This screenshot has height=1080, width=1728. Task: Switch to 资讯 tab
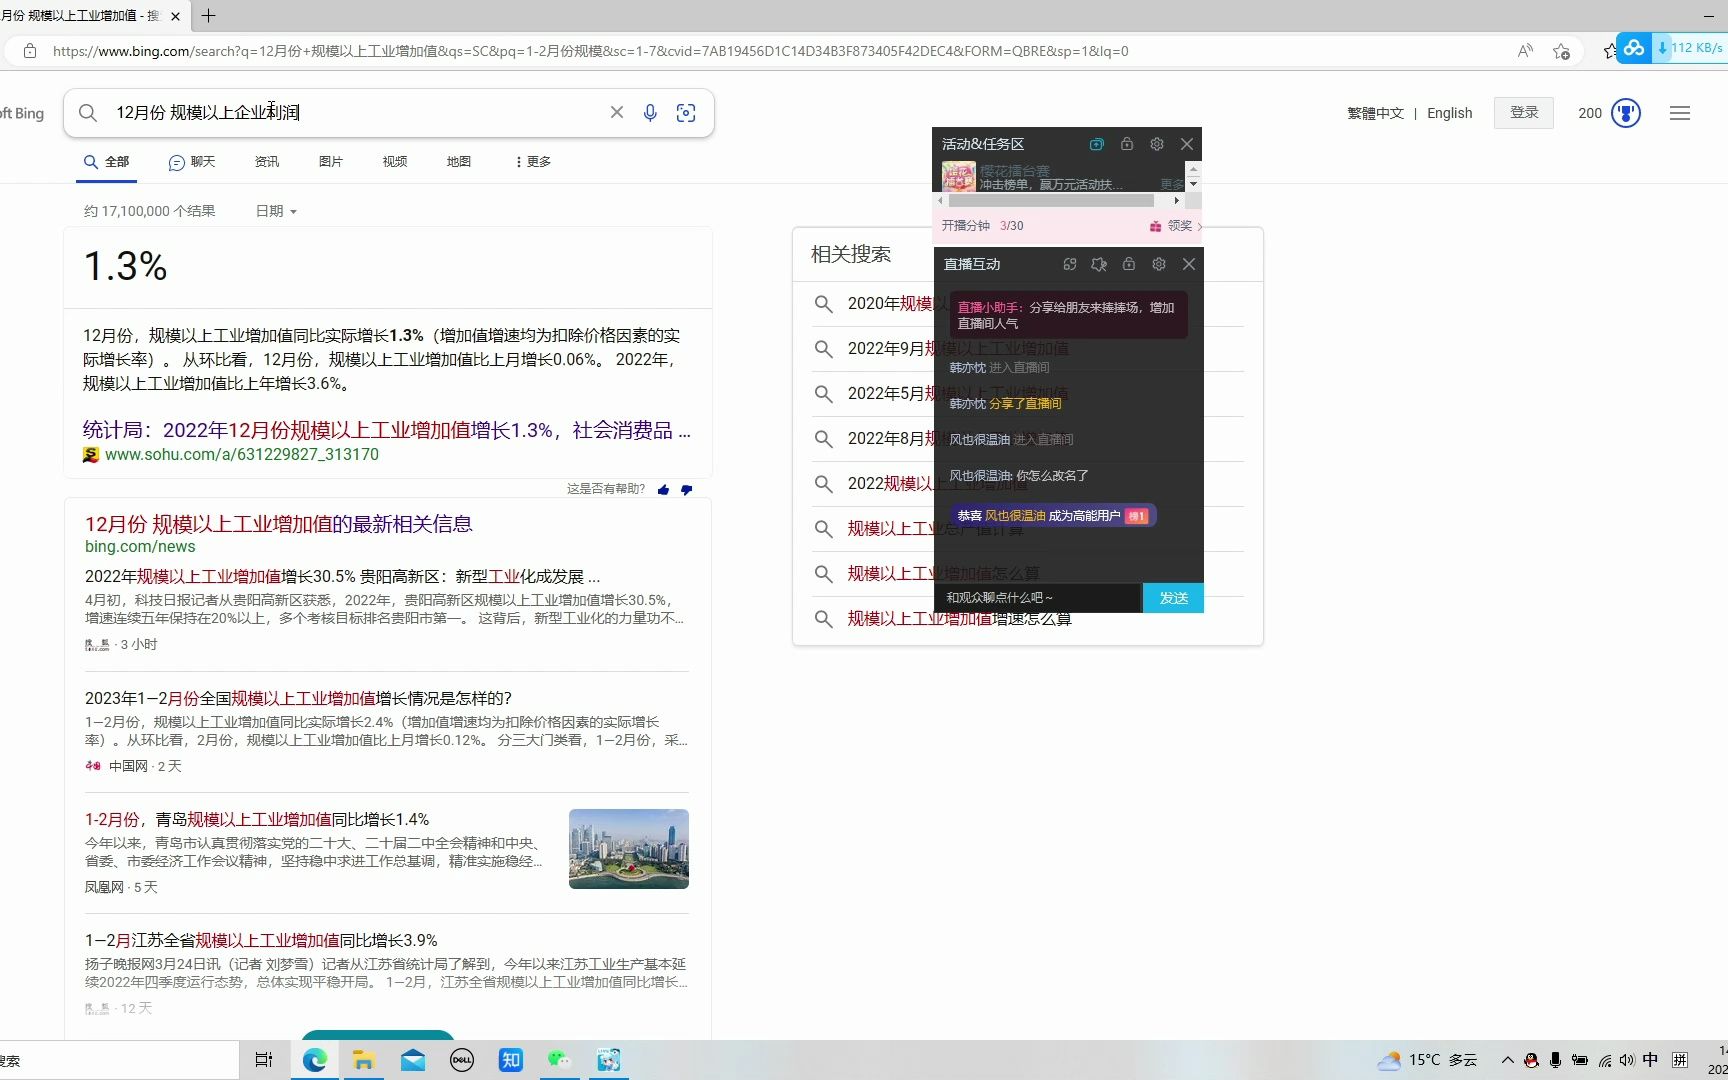(267, 162)
